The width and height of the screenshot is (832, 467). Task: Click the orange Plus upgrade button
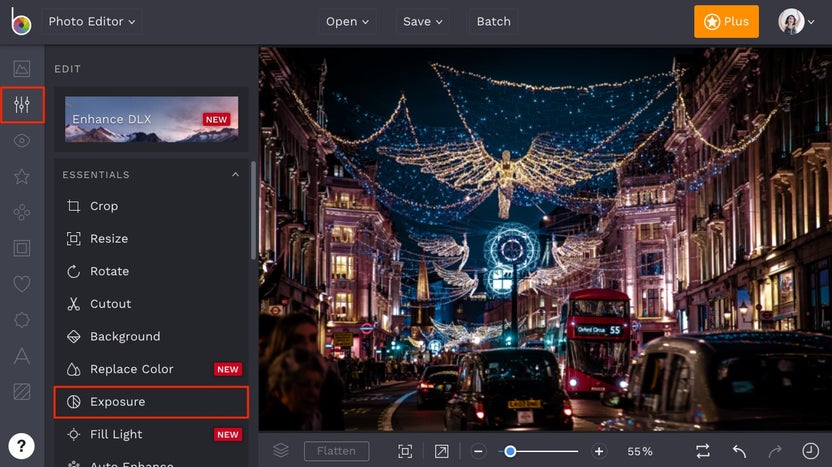(726, 22)
